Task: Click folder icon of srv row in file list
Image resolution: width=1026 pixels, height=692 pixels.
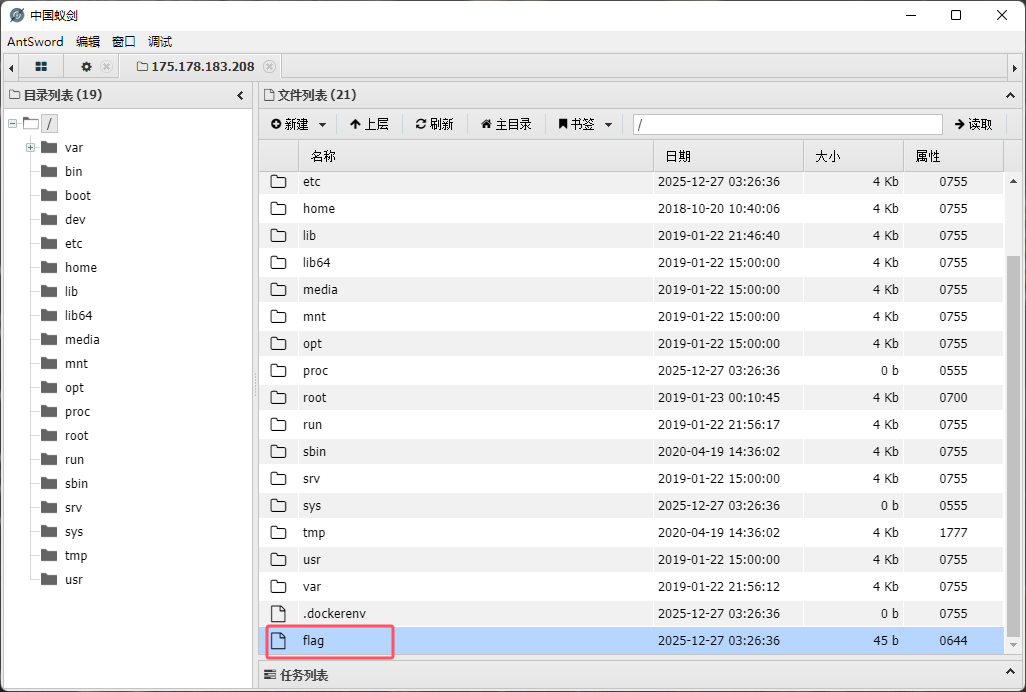Action: point(279,479)
